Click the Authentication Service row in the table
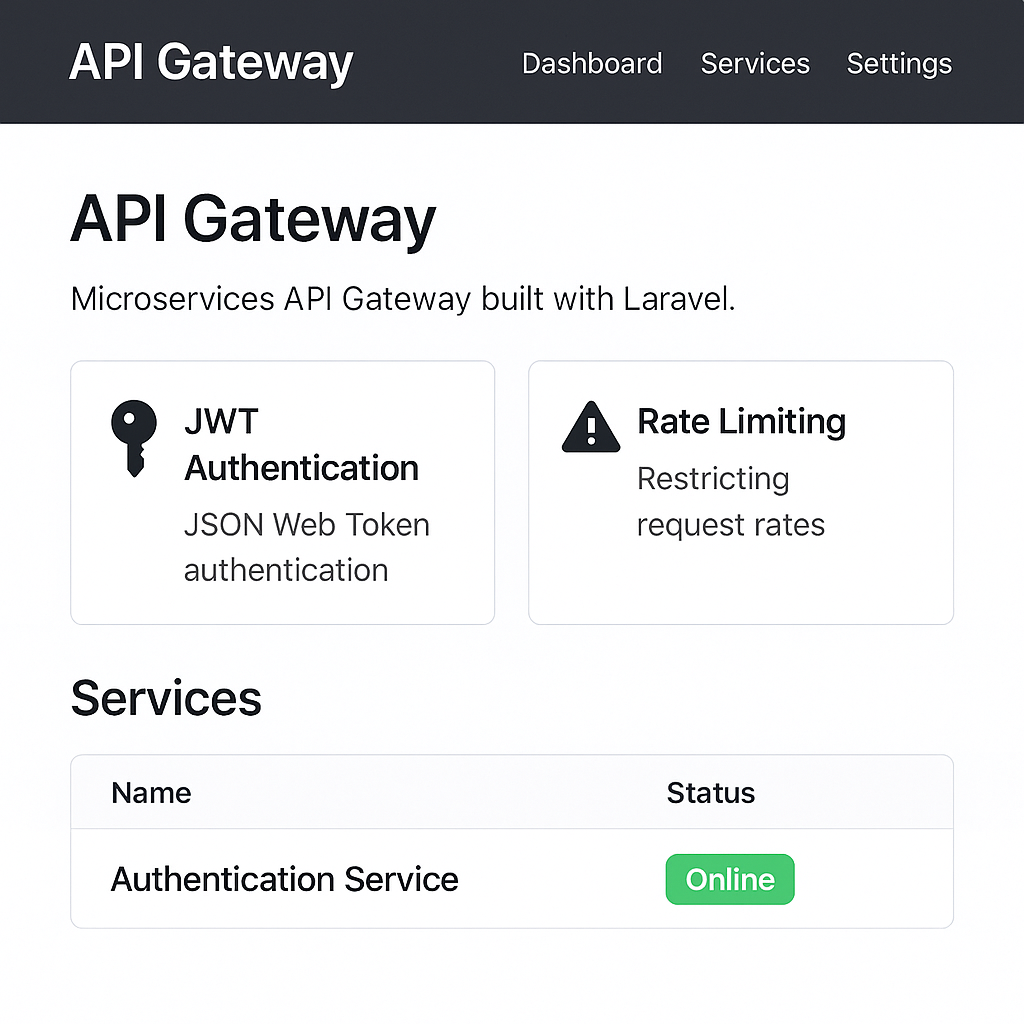Viewport: 1024px width, 1024px height. (284, 879)
